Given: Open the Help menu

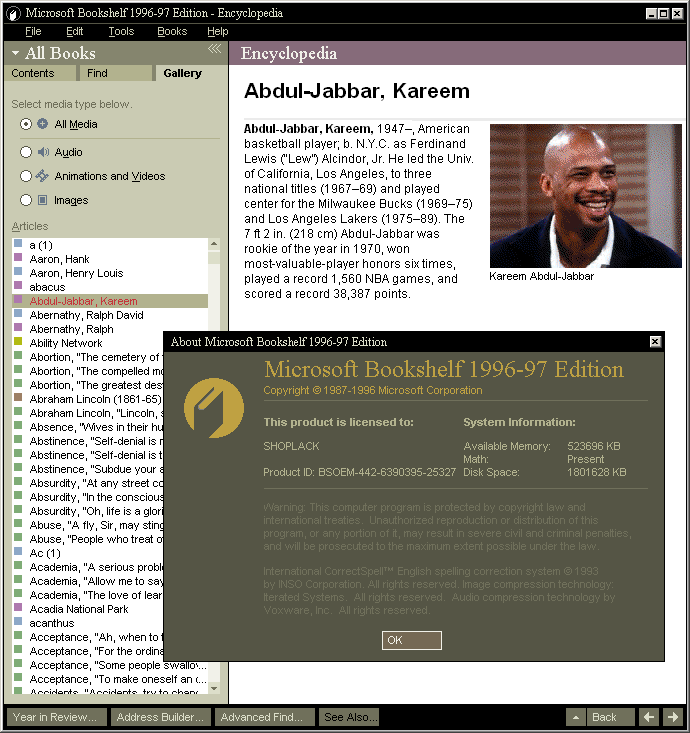Looking at the screenshot, I should click(217, 31).
